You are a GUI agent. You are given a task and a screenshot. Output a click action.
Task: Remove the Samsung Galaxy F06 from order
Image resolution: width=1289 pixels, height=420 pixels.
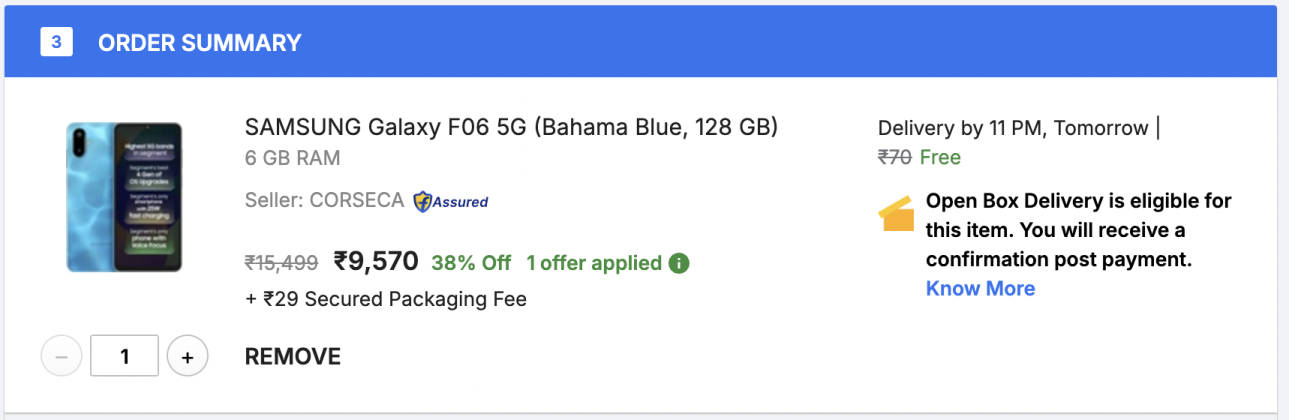(x=292, y=357)
